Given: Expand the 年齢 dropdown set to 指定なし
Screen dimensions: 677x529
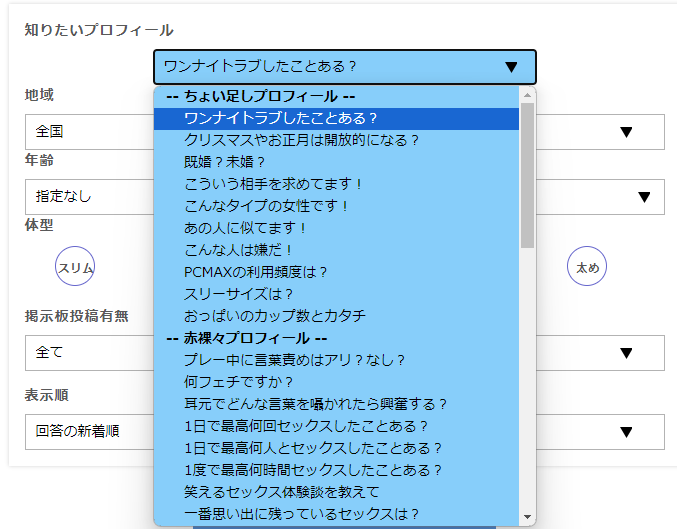Looking at the screenshot, I should [x=88, y=196].
